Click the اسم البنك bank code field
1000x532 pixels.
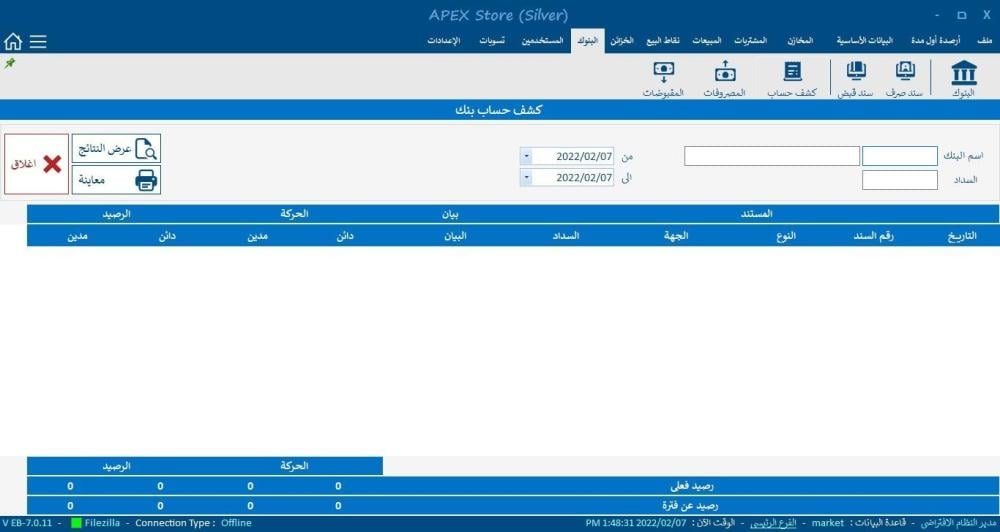point(899,156)
